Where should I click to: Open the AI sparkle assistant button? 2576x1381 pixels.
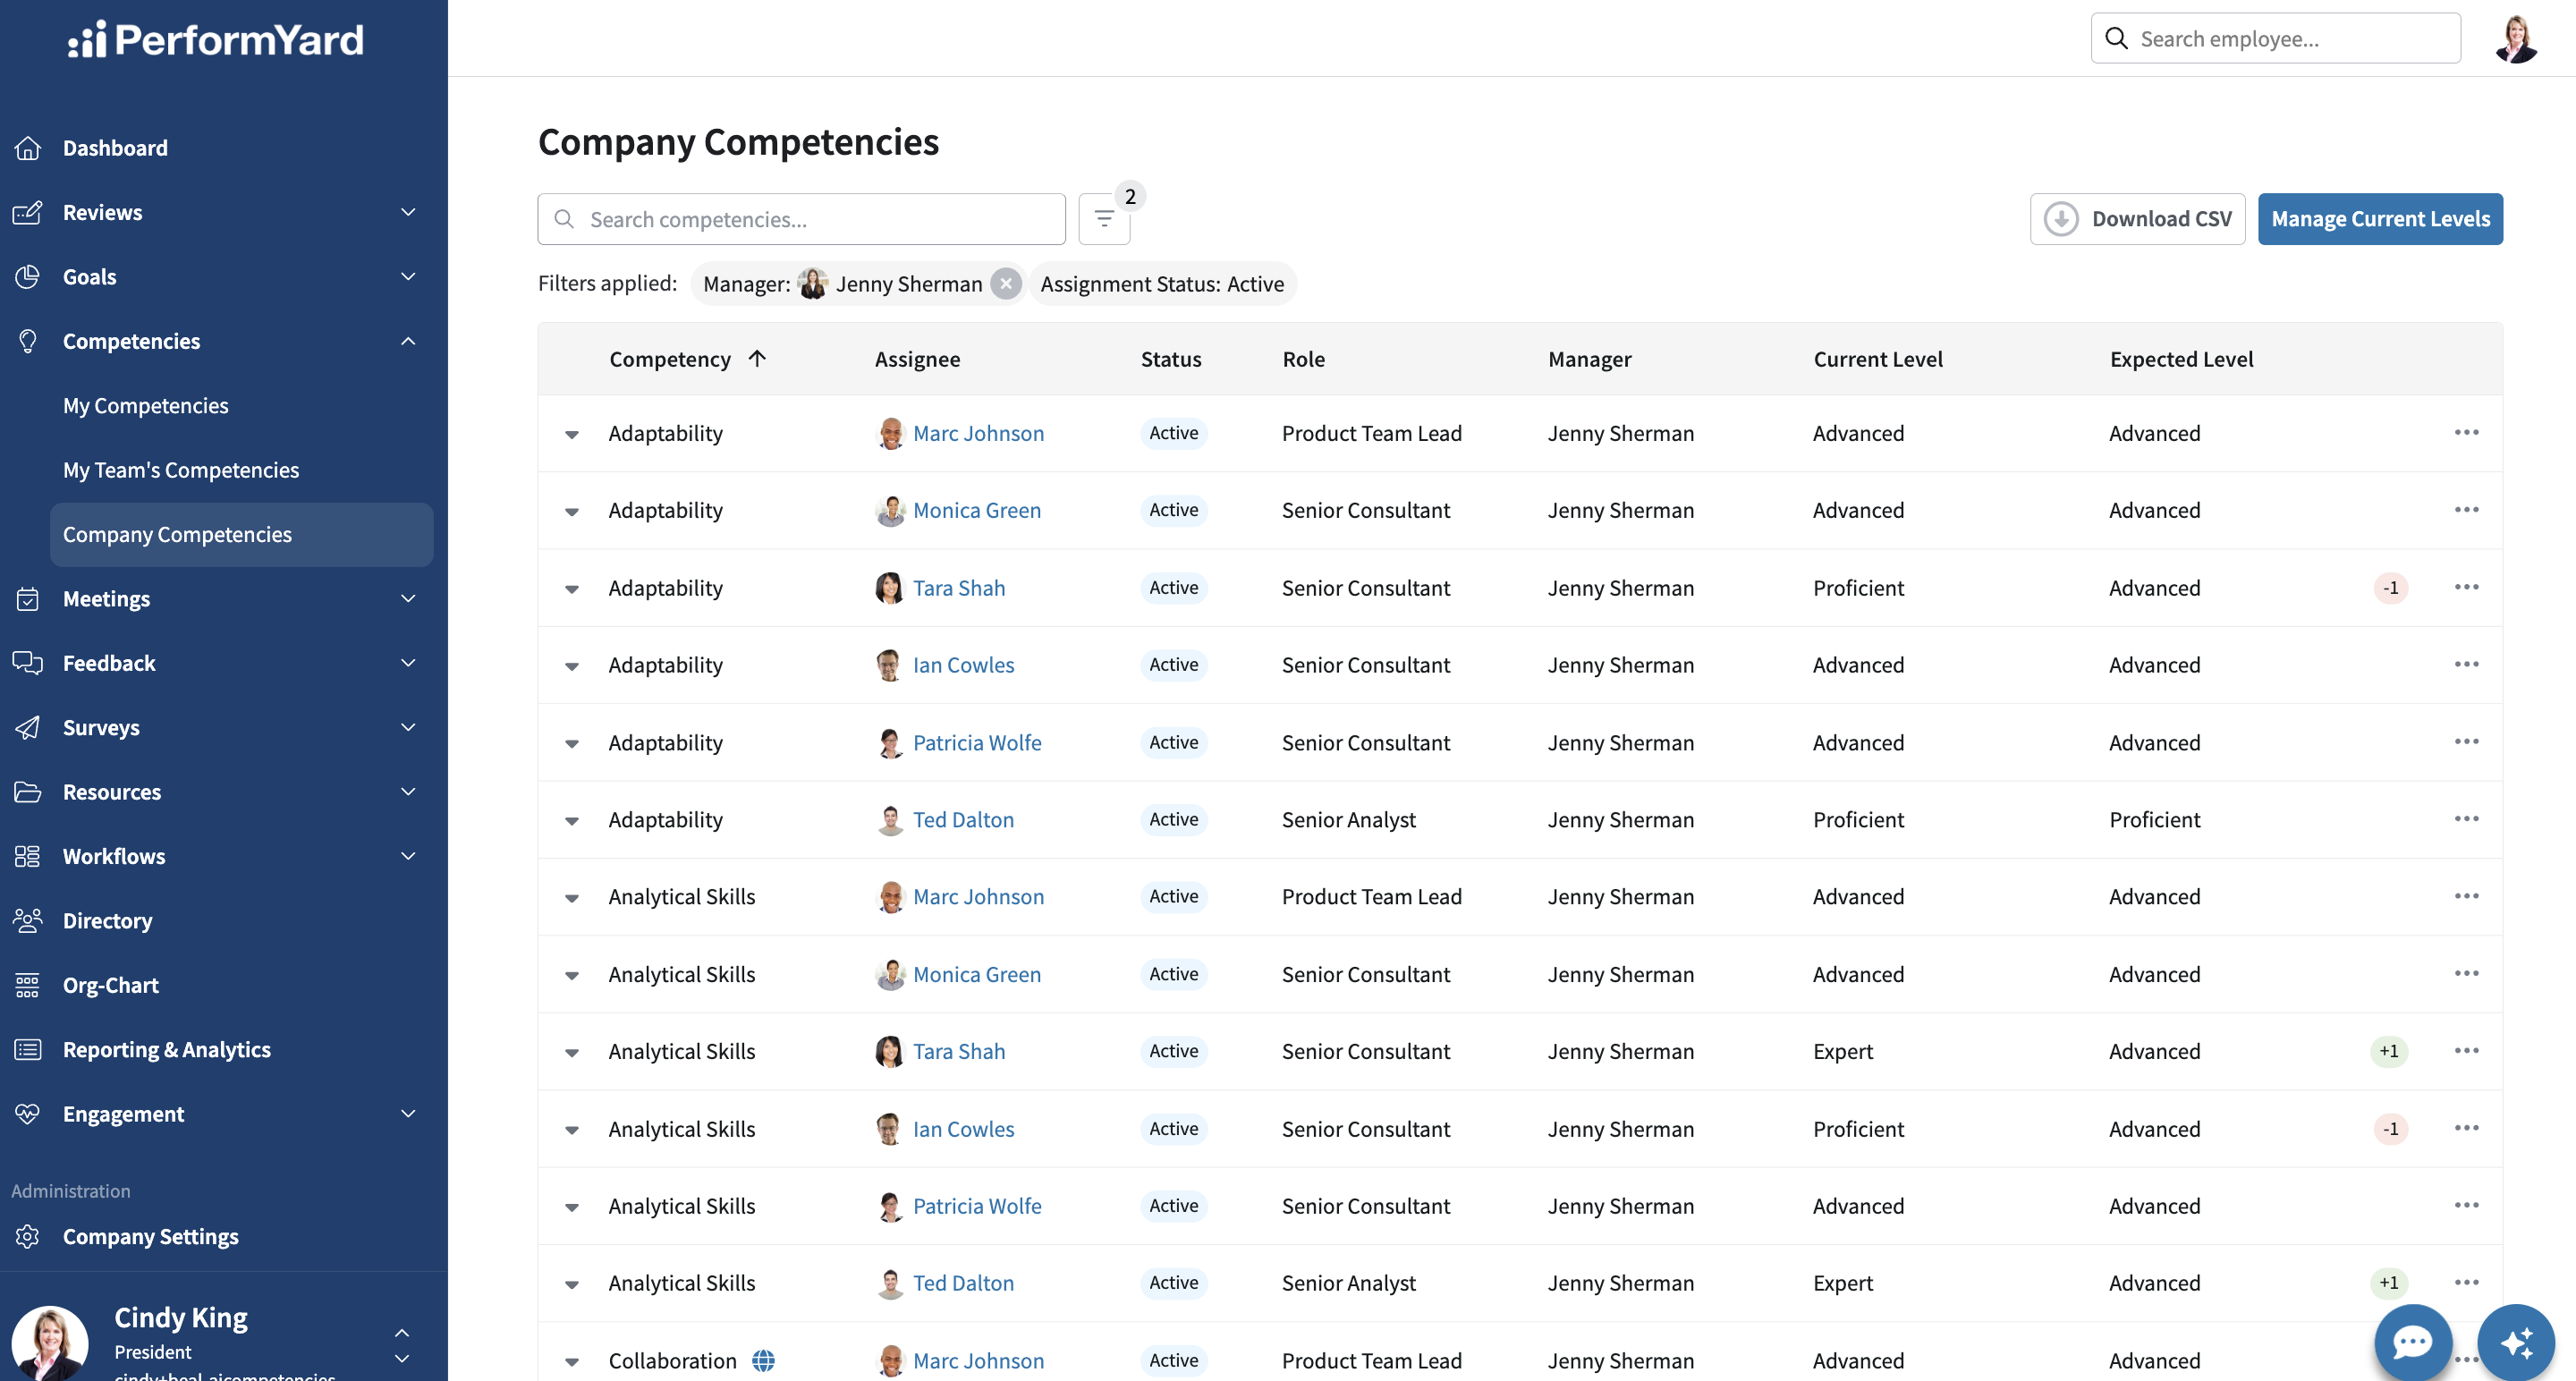2516,1342
